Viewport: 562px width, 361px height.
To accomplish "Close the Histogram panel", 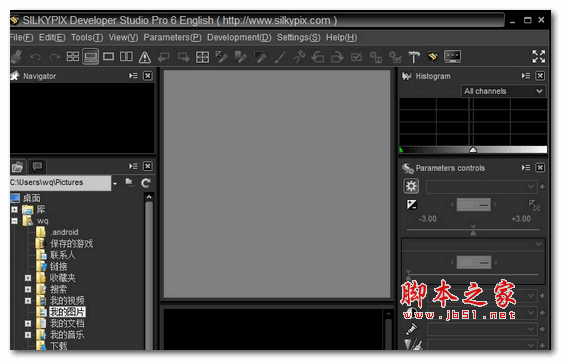I will point(540,76).
